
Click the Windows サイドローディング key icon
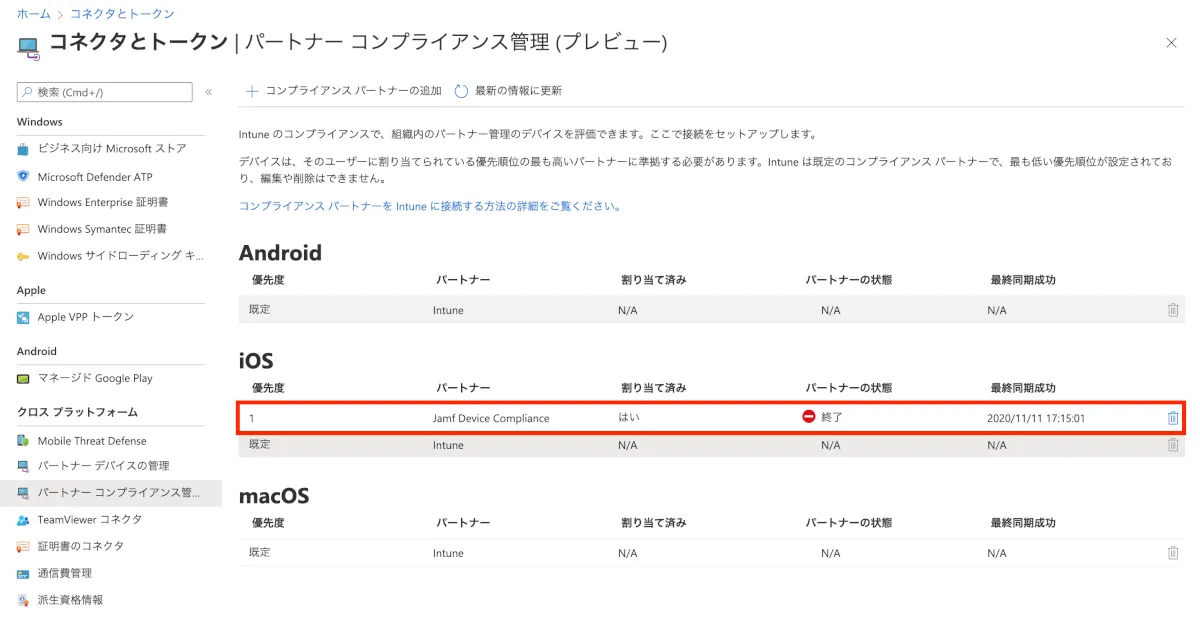point(23,256)
